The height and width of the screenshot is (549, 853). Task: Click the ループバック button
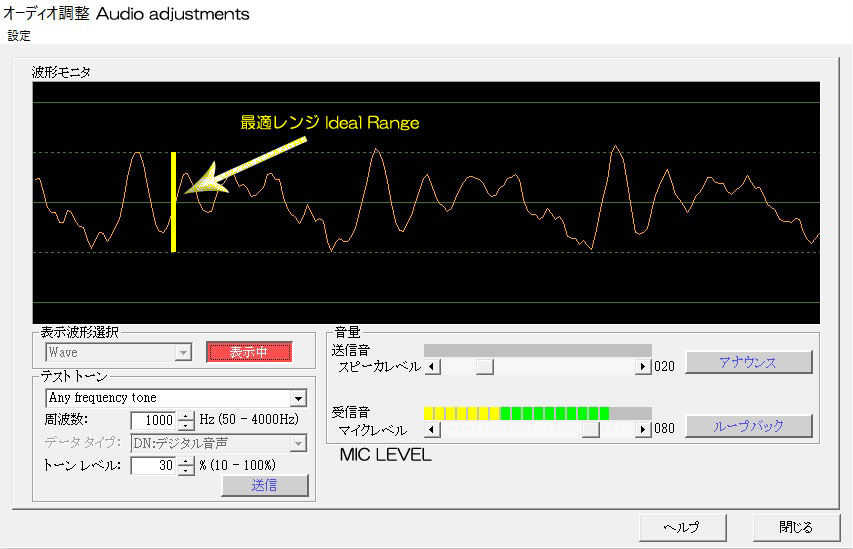pos(749,426)
